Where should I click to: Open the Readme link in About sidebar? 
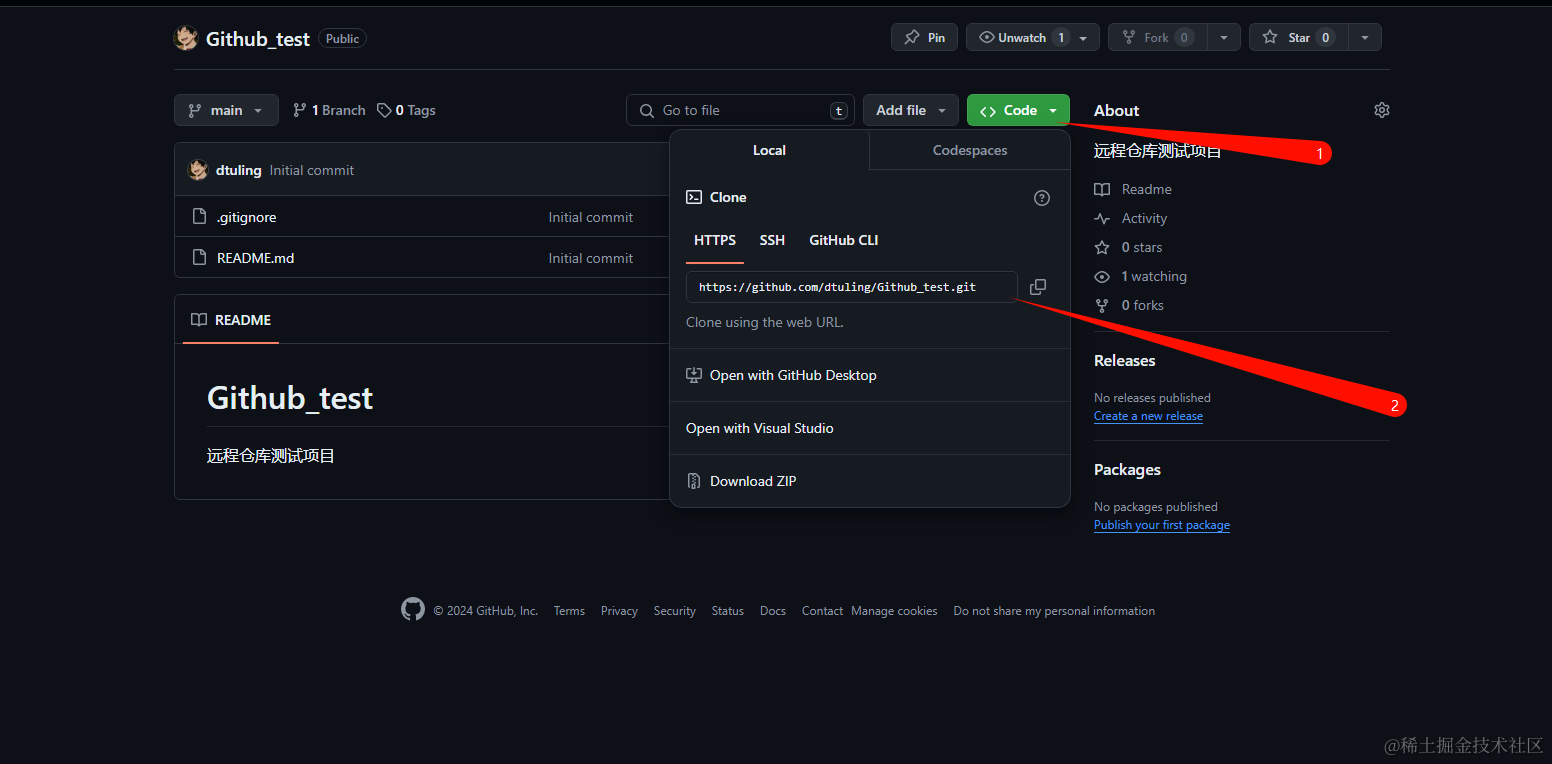click(x=1133, y=189)
